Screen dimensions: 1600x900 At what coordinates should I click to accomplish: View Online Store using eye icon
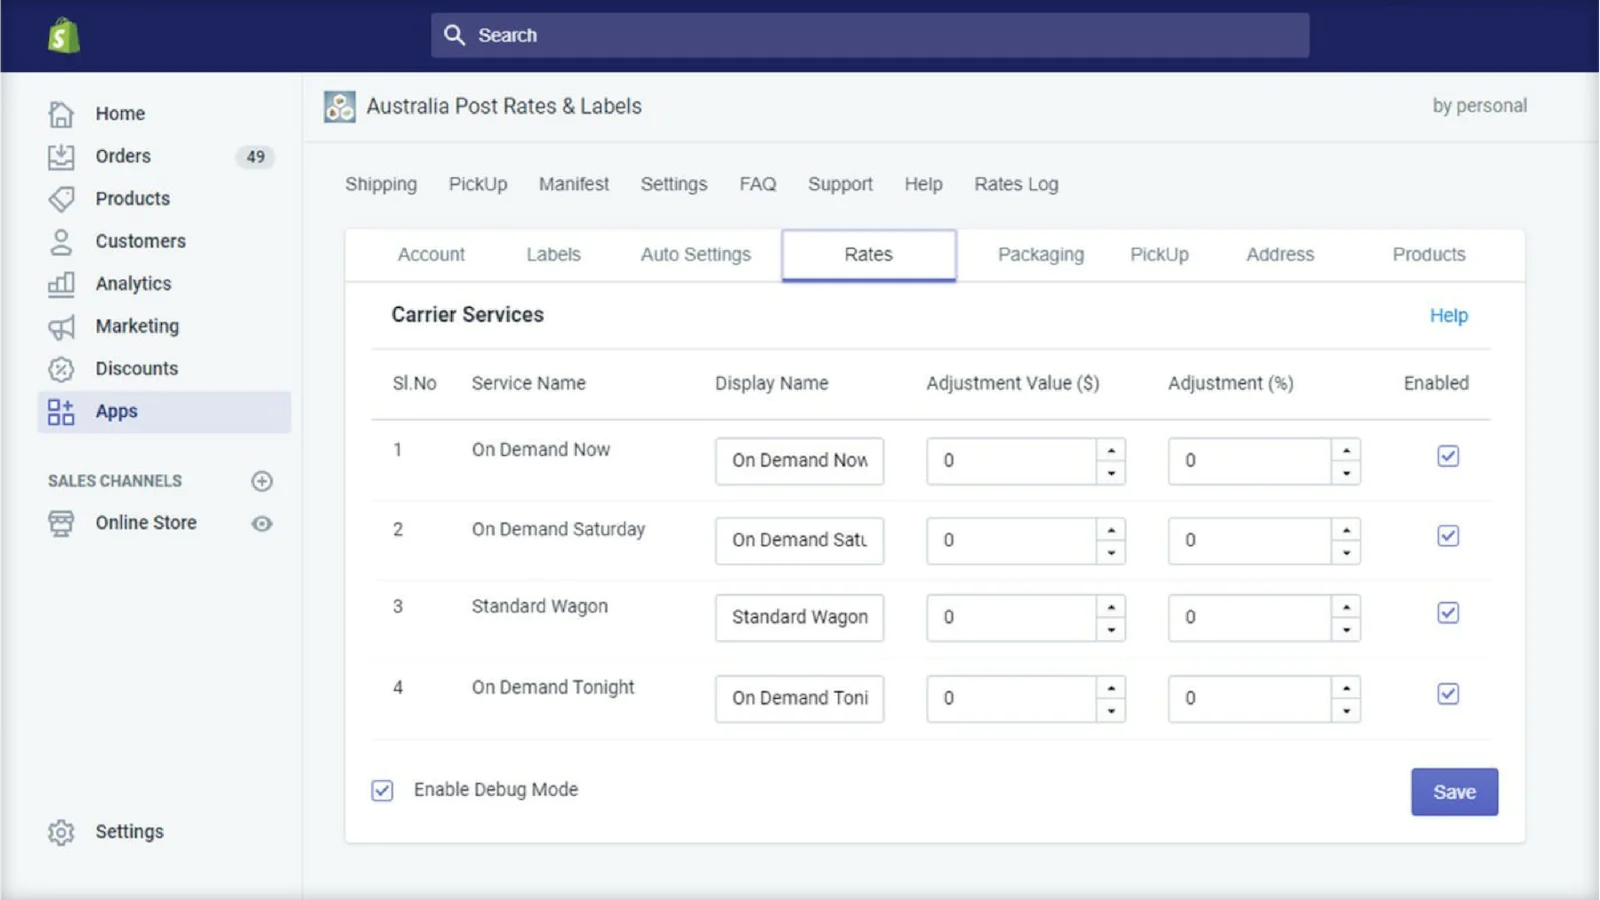click(262, 524)
